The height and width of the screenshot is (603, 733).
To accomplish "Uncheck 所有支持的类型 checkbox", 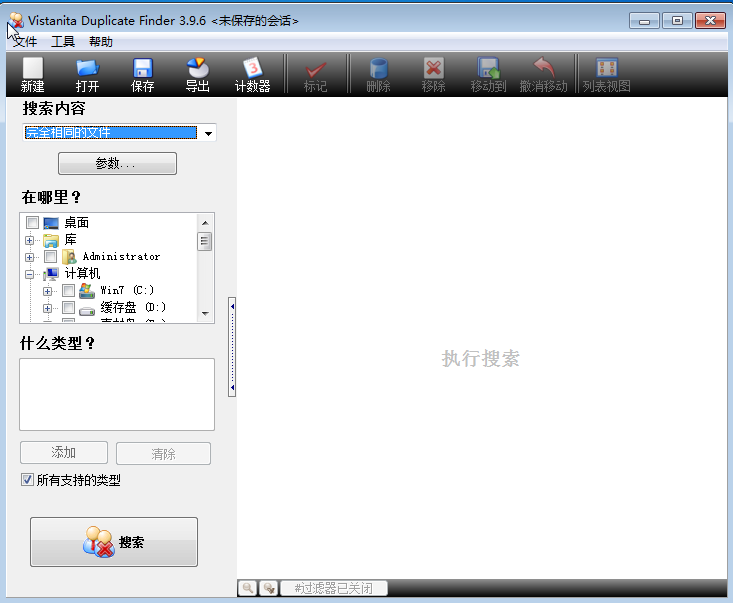I will pyautogui.click(x=27, y=480).
